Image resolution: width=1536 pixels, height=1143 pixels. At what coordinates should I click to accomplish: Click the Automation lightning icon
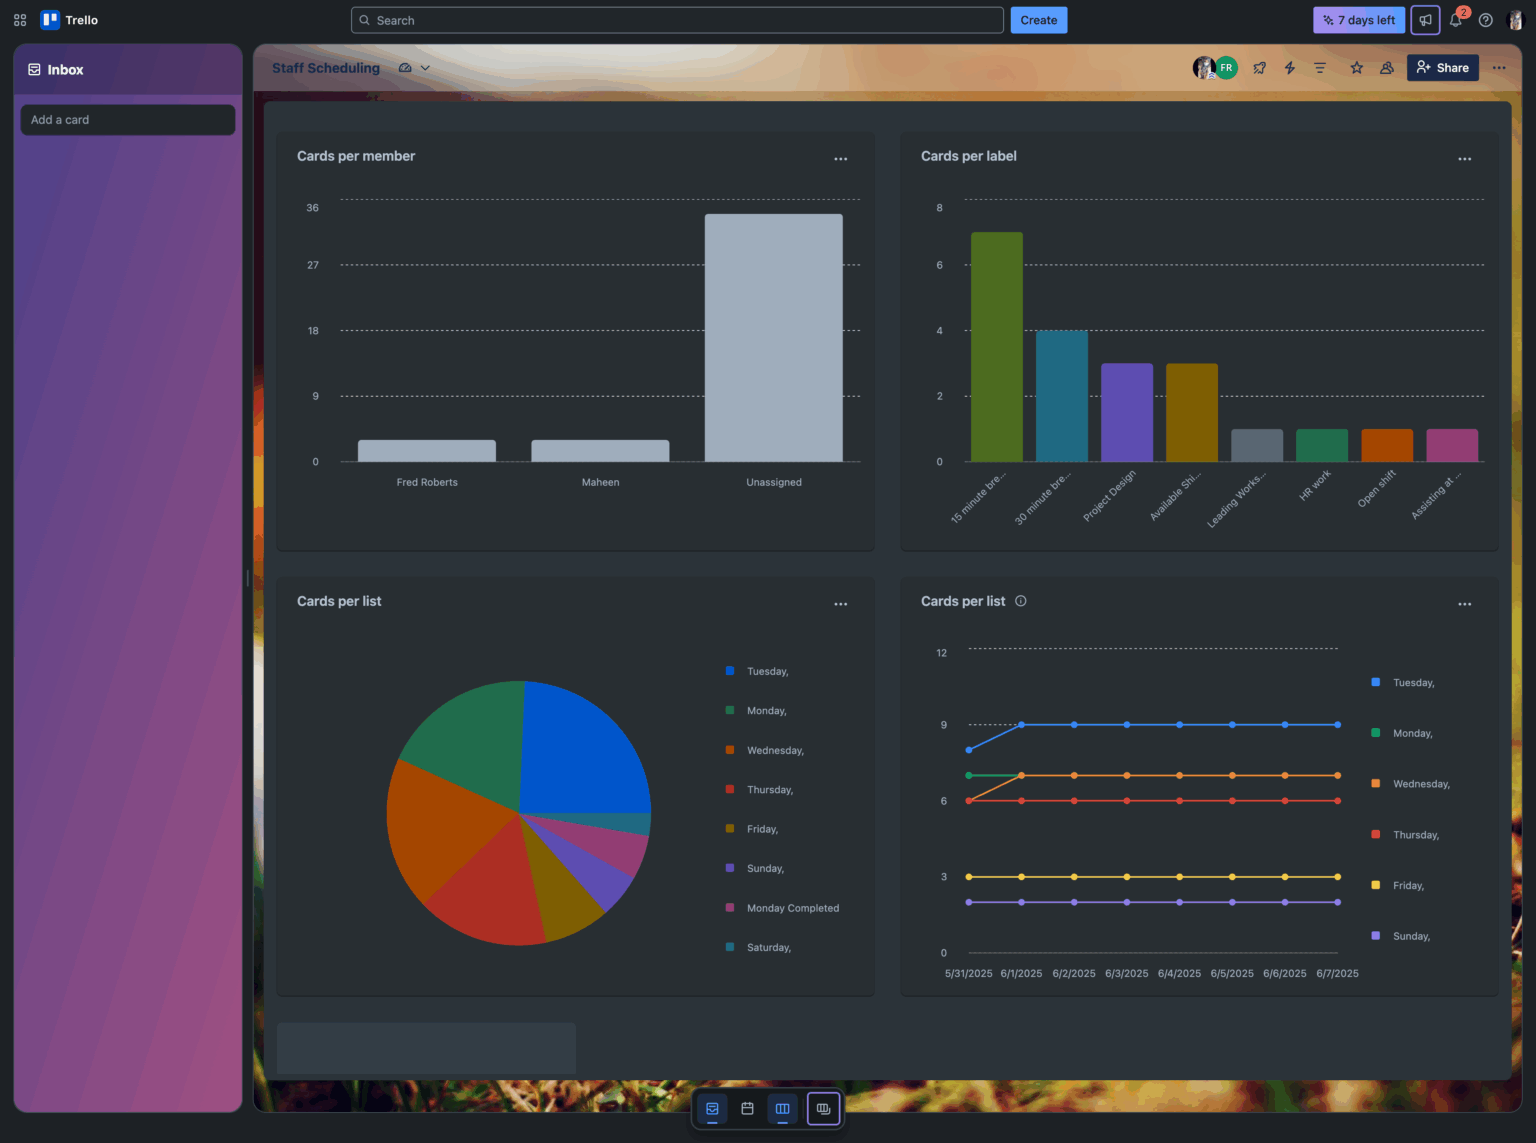(x=1289, y=67)
